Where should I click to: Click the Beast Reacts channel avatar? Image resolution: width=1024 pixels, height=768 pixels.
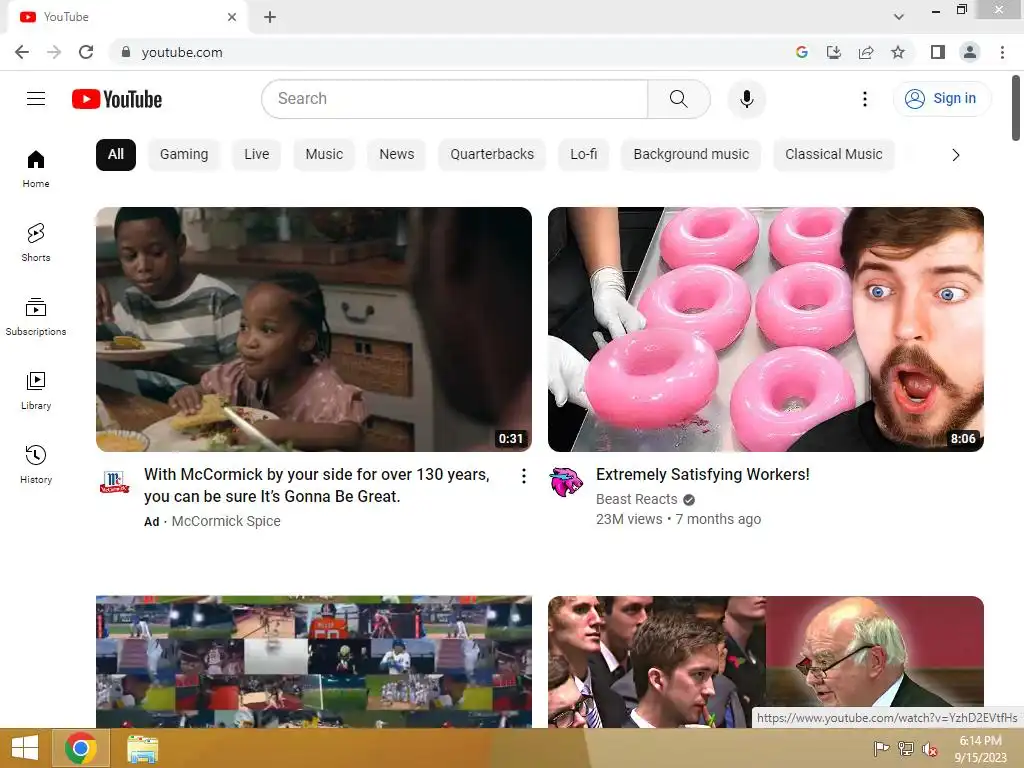[566, 482]
